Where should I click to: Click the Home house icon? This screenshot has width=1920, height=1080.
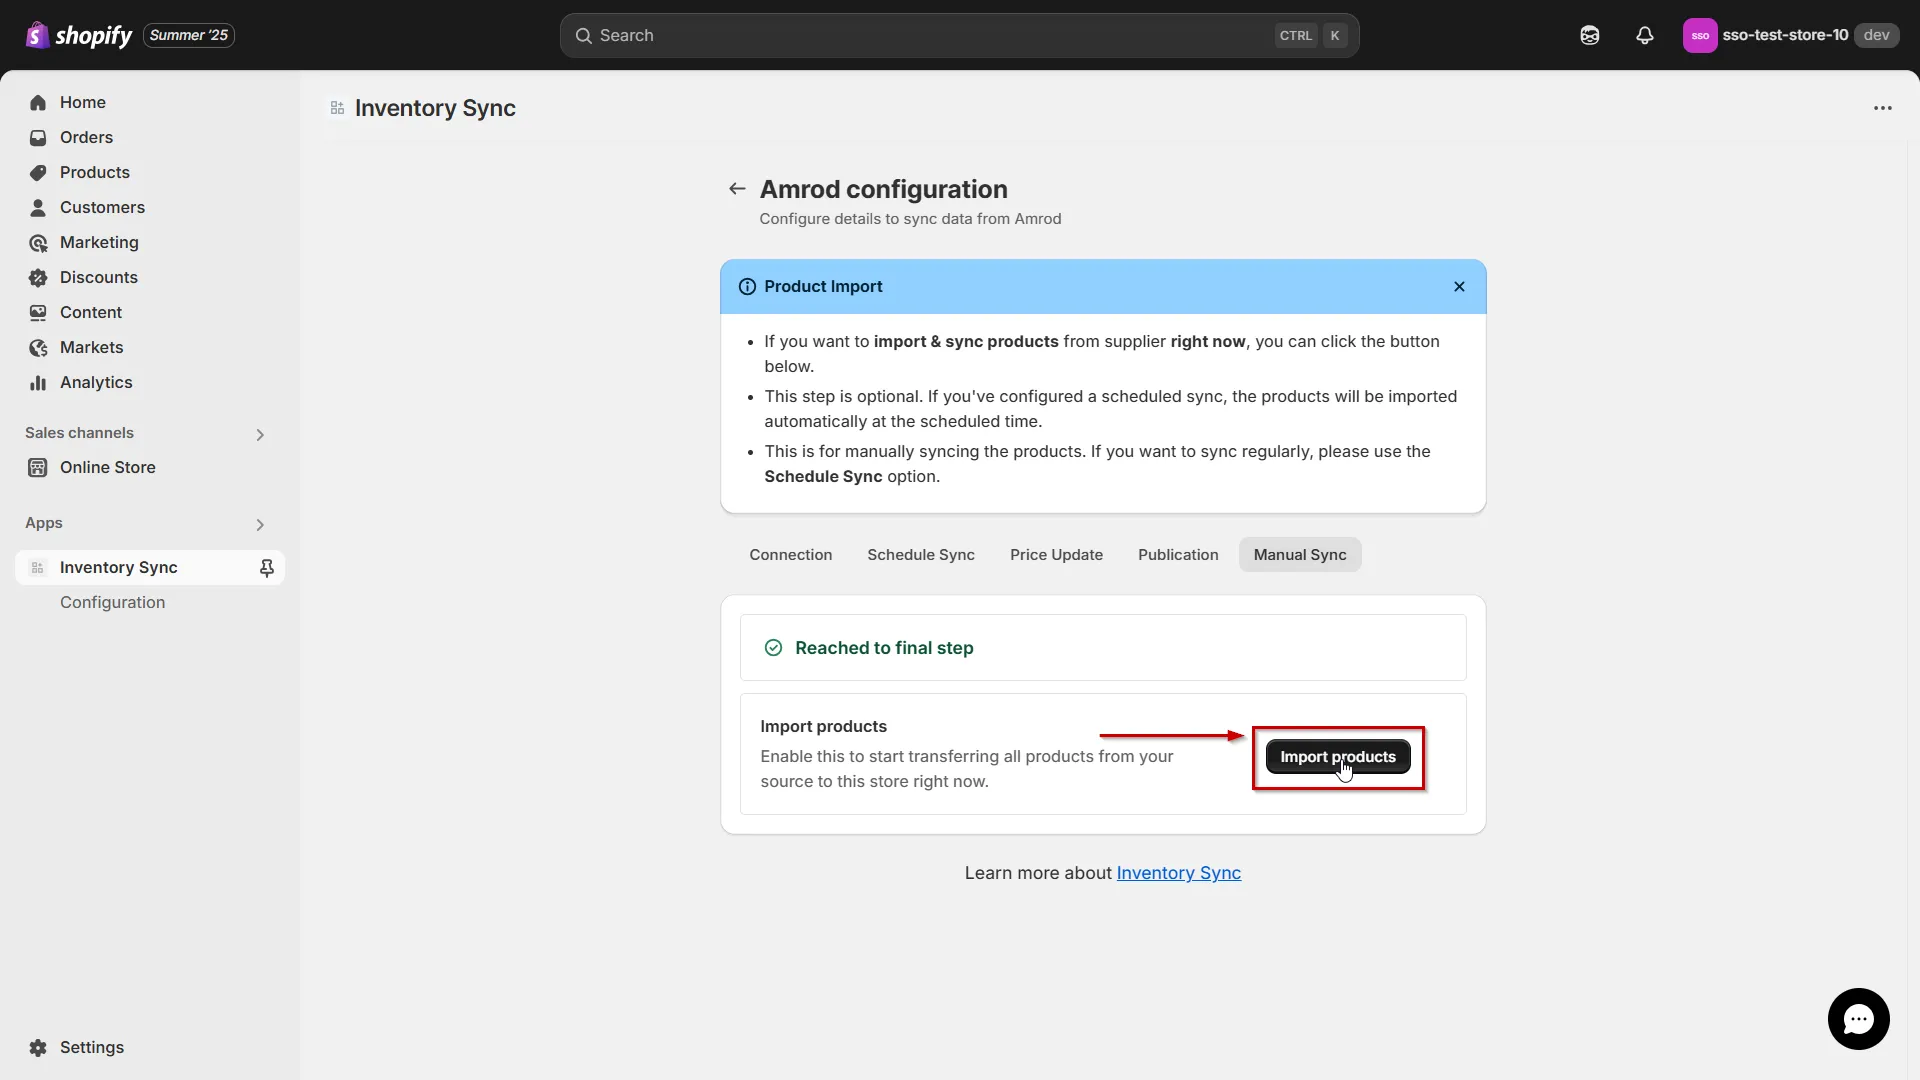[38, 102]
